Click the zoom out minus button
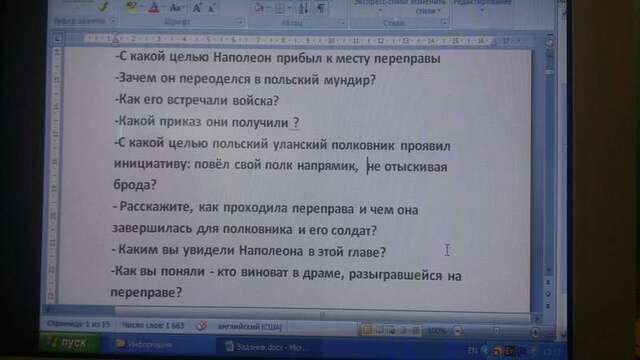The height and width of the screenshot is (360, 640). pos(458,331)
